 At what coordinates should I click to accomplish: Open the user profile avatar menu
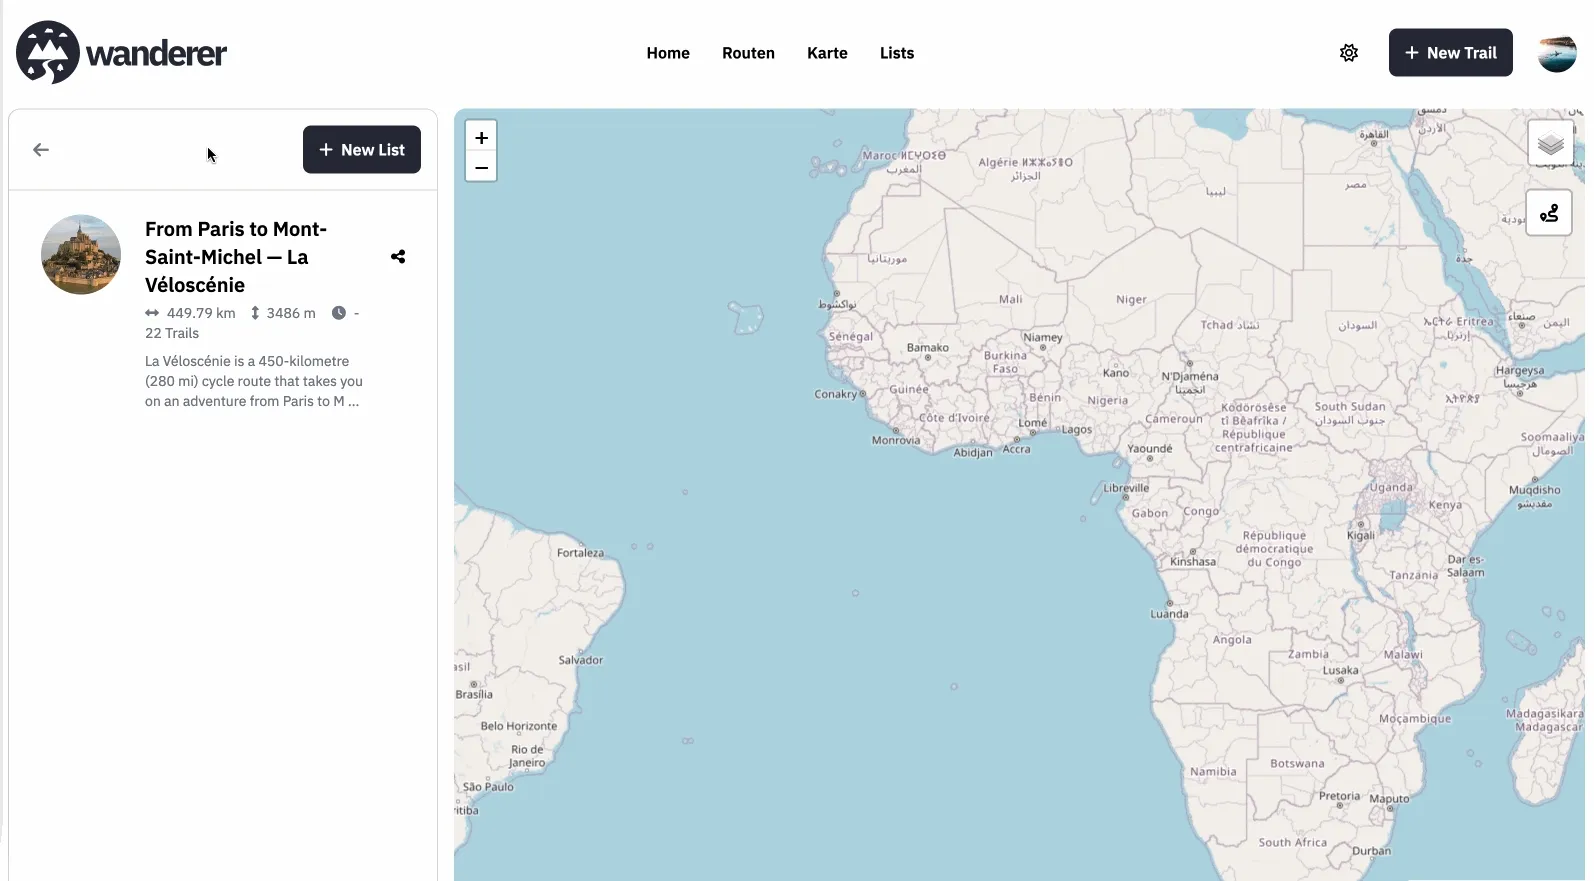[1556, 53]
